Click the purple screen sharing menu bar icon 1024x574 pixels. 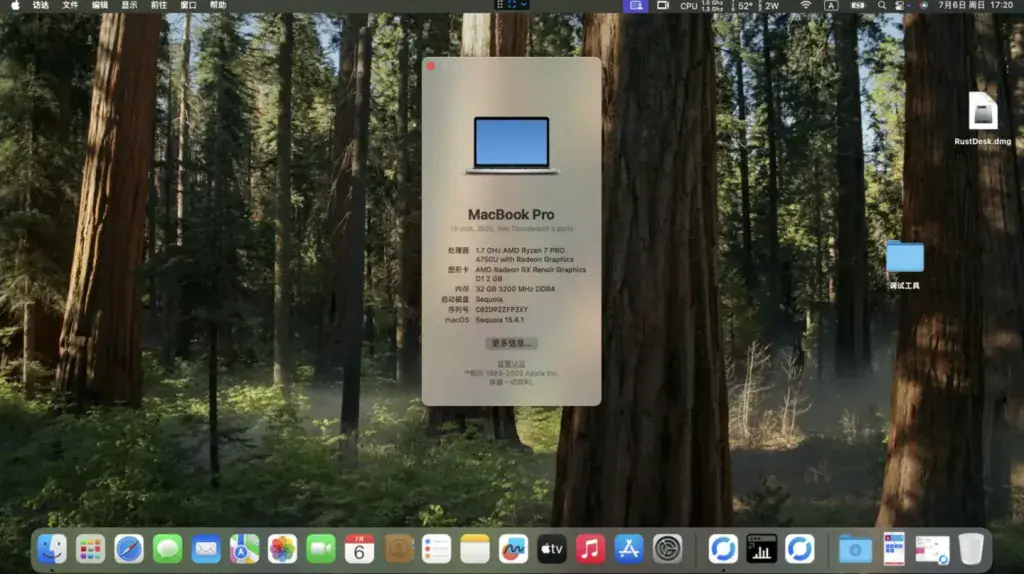pos(635,5)
